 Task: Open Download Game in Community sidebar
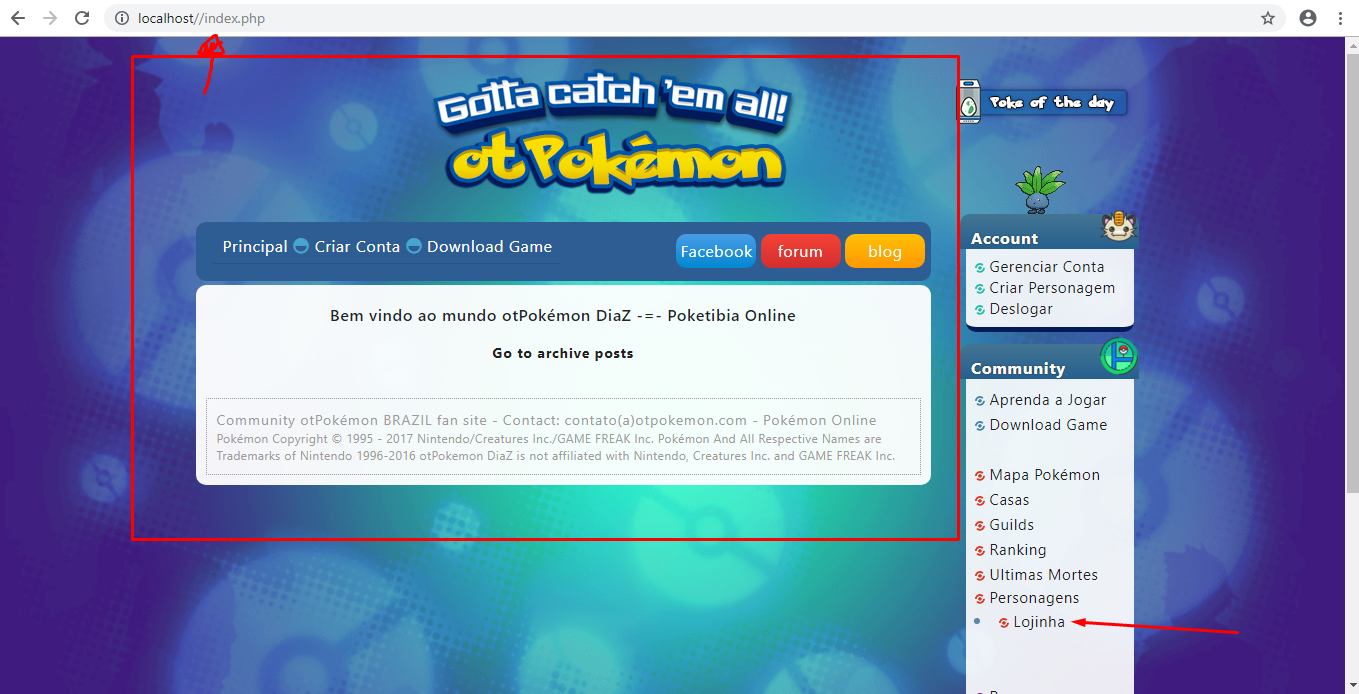(x=1048, y=425)
